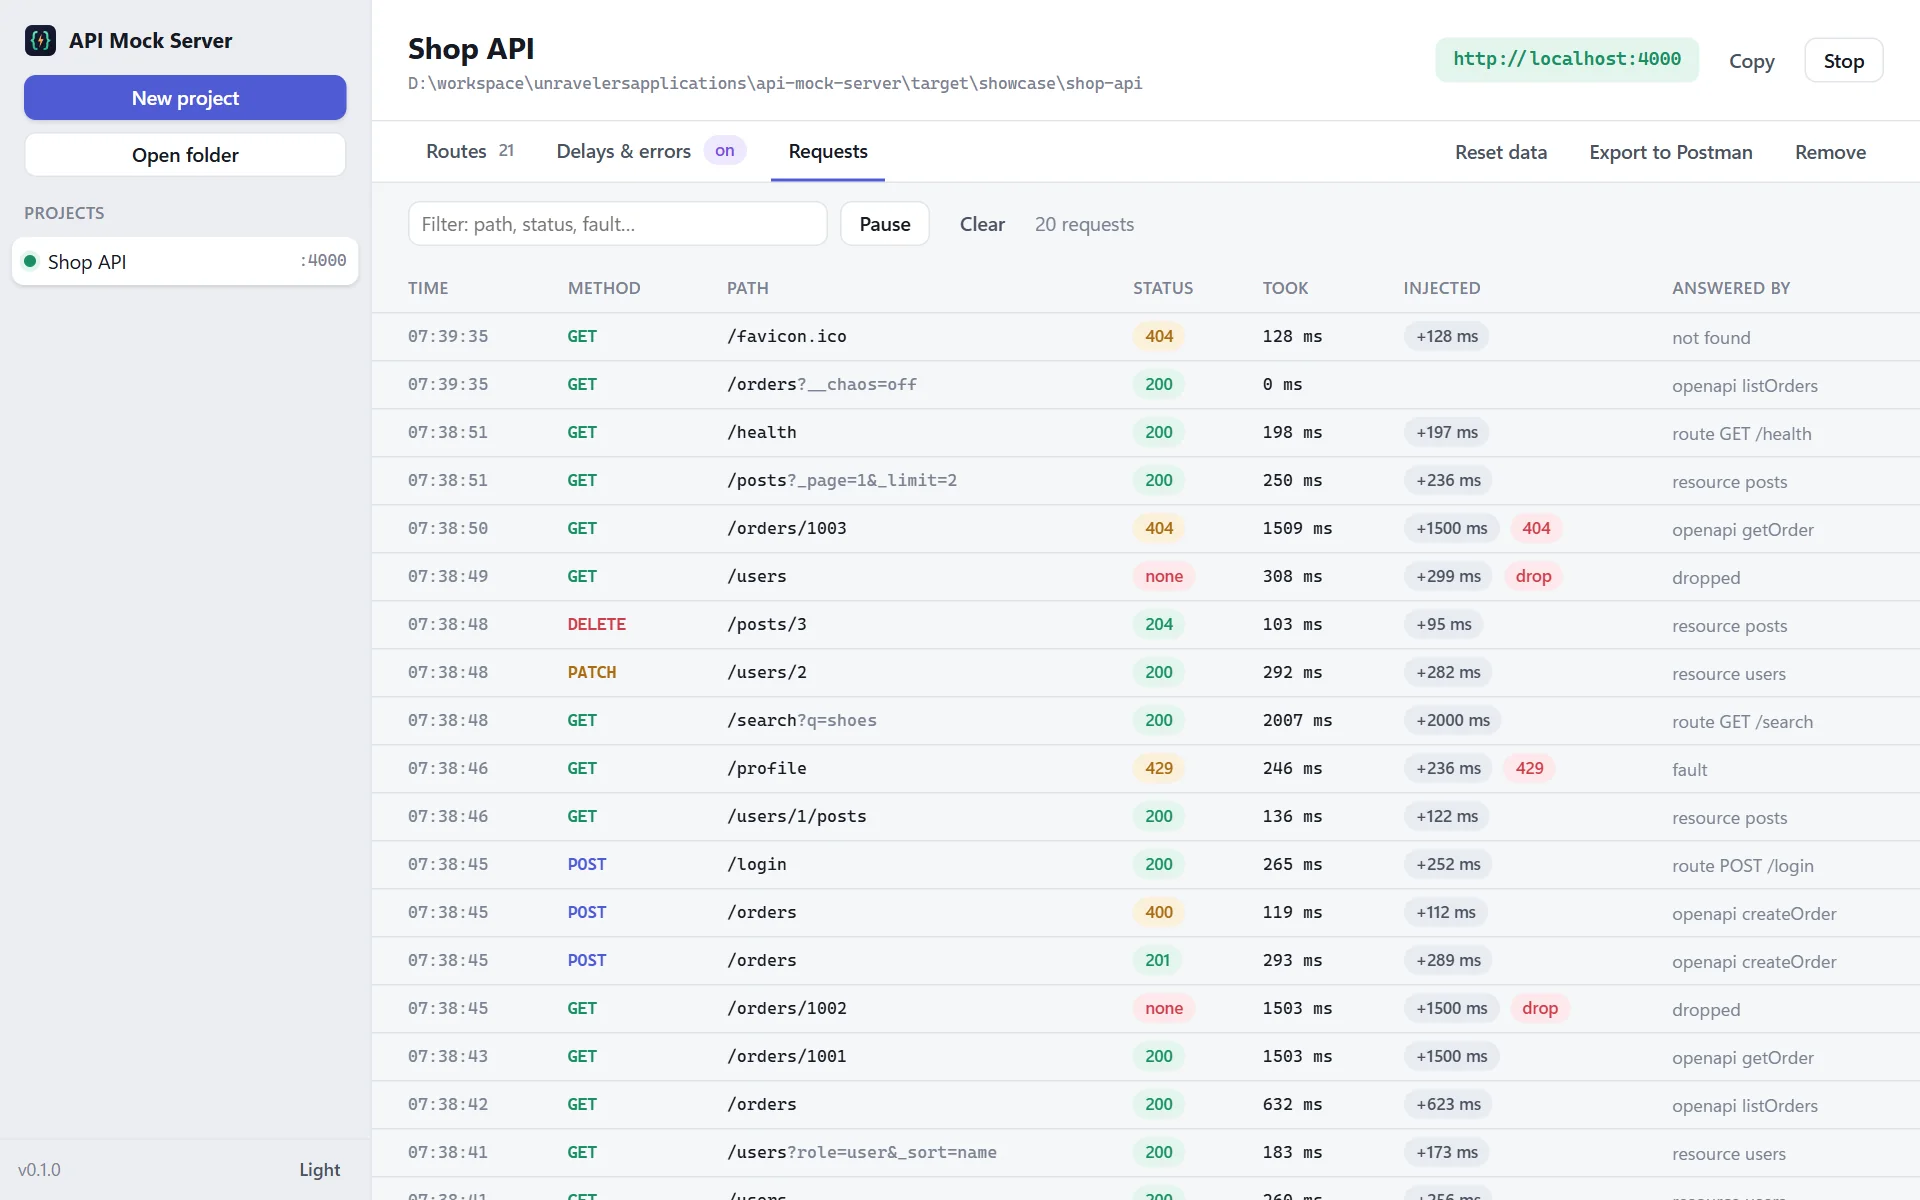The width and height of the screenshot is (1920, 1200).
Task: Focus the path, status, fault filter field
Action: coord(617,224)
